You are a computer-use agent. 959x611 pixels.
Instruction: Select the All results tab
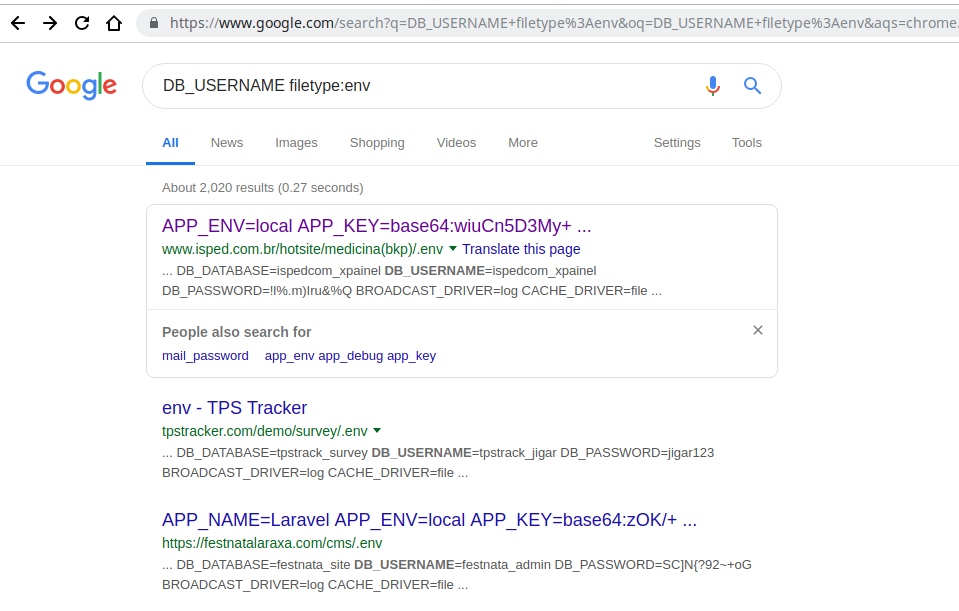click(170, 143)
